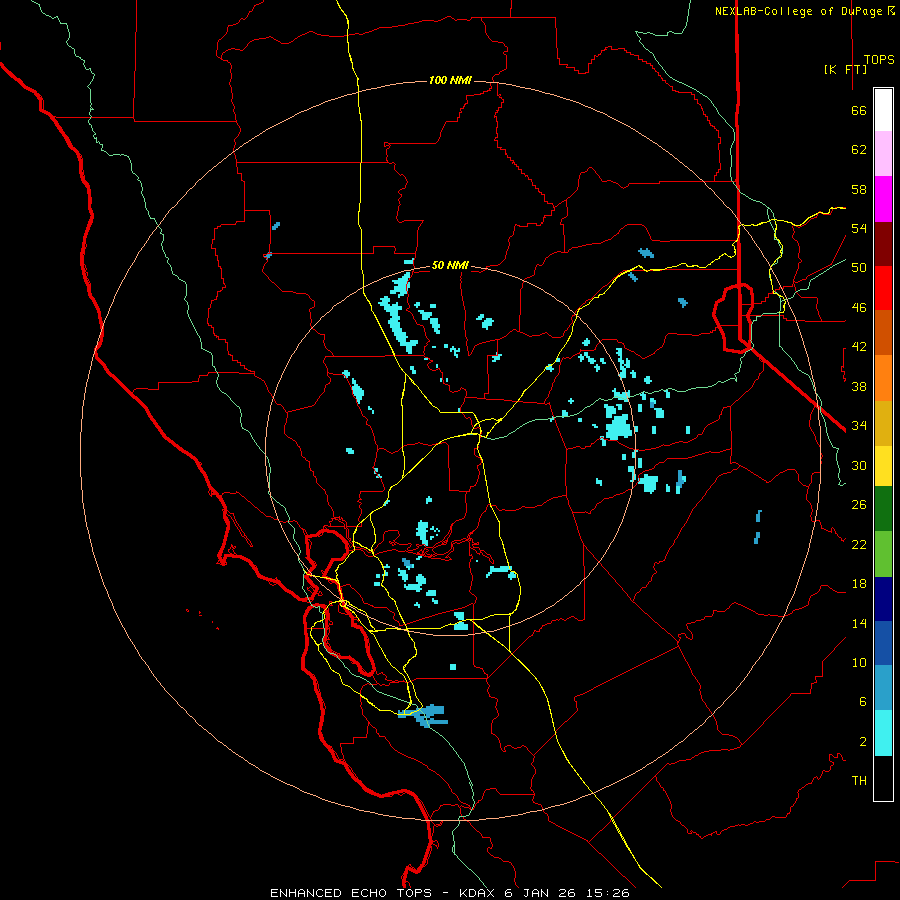Screen dimensions: 900x900
Task: Click the Enhanced Echo Tops KDAX caption
Action: [449, 893]
